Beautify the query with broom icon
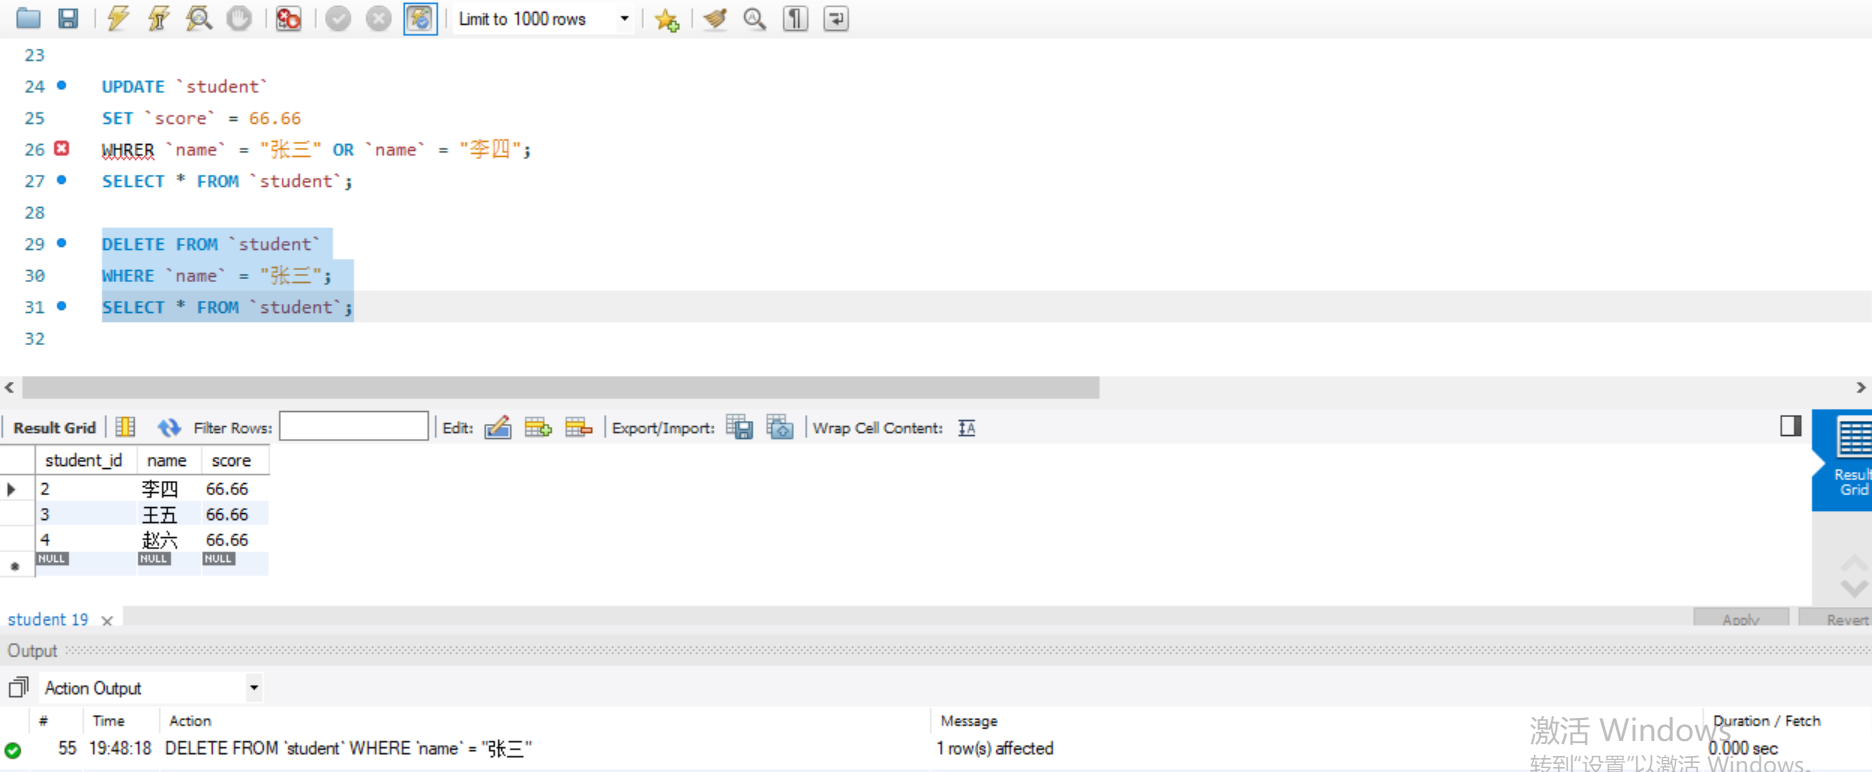The height and width of the screenshot is (772, 1872). tap(714, 18)
